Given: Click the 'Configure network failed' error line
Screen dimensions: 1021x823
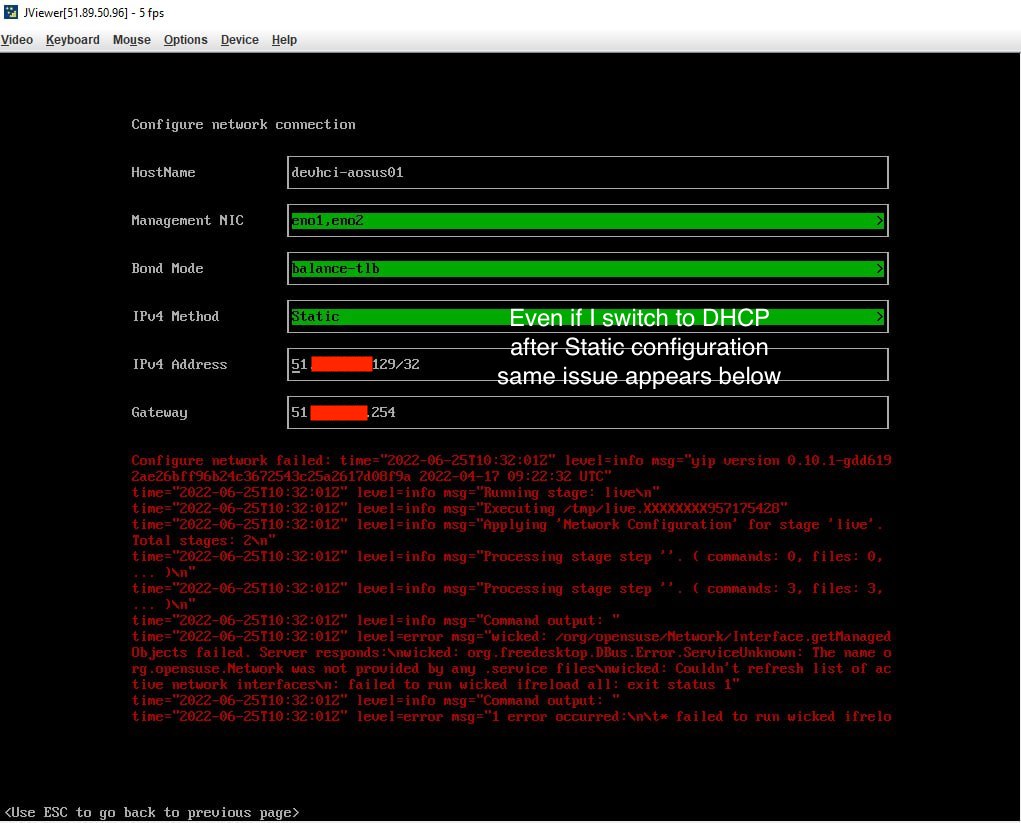Looking at the screenshot, I should click(x=511, y=468).
